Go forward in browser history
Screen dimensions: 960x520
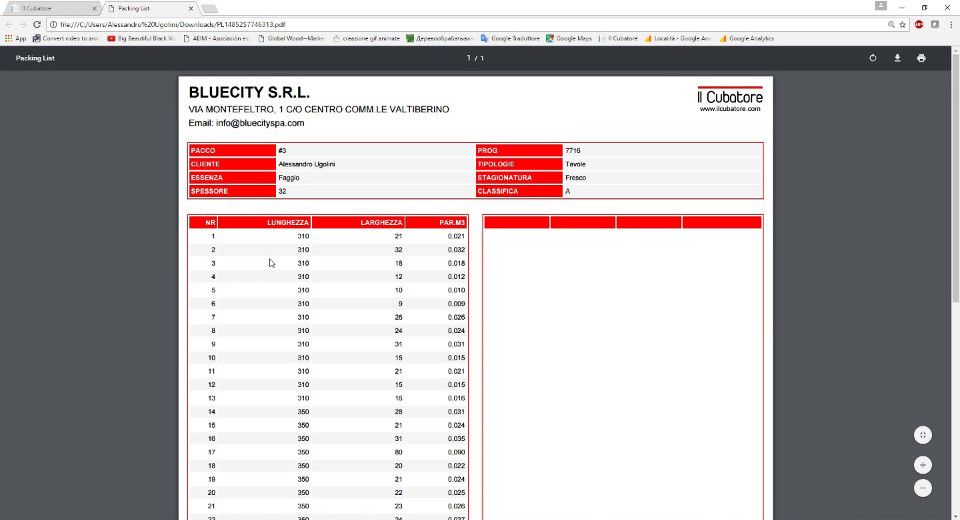tap(22, 24)
